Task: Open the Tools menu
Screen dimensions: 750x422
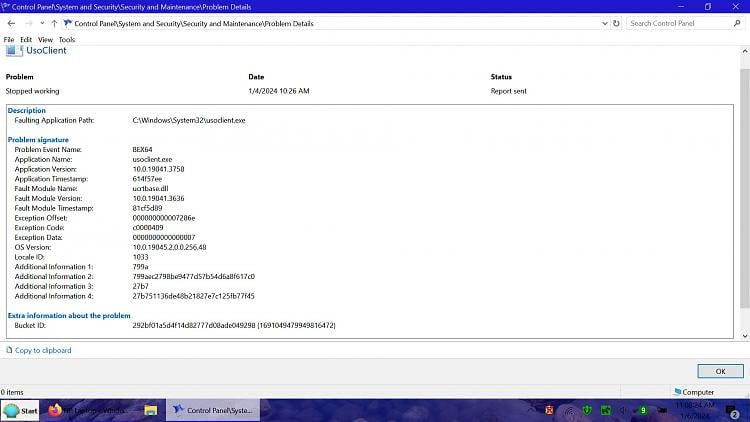Action: (x=66, y=40)
